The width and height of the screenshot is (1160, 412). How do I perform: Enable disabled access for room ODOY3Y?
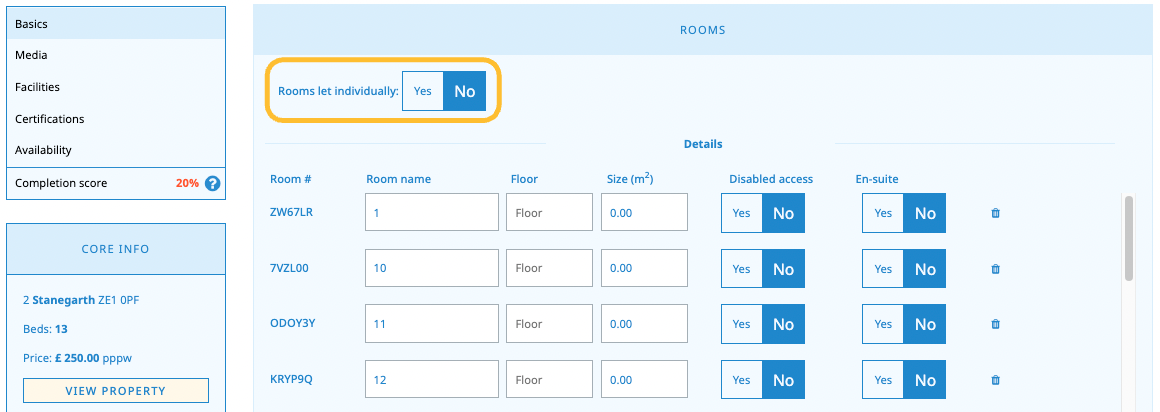click(741, 324)
